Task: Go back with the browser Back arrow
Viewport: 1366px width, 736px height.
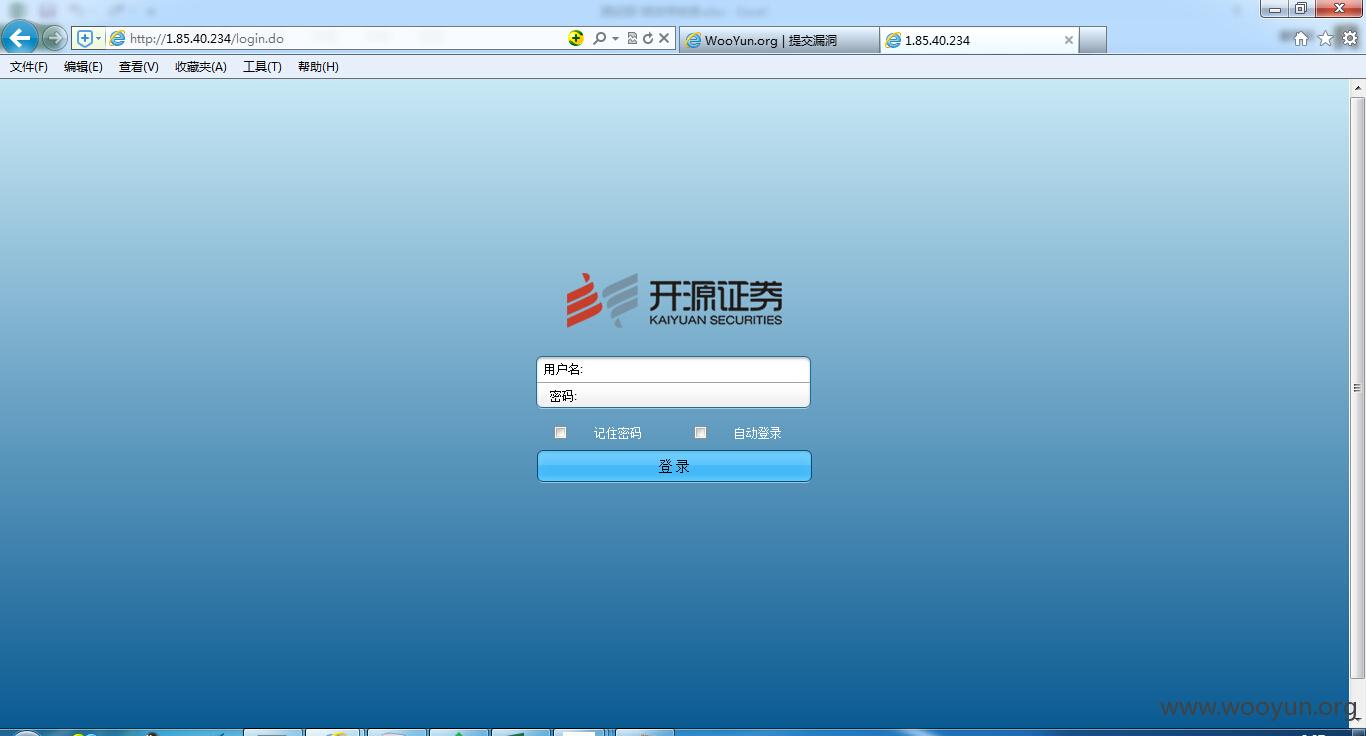Action: tap(20, 39)
